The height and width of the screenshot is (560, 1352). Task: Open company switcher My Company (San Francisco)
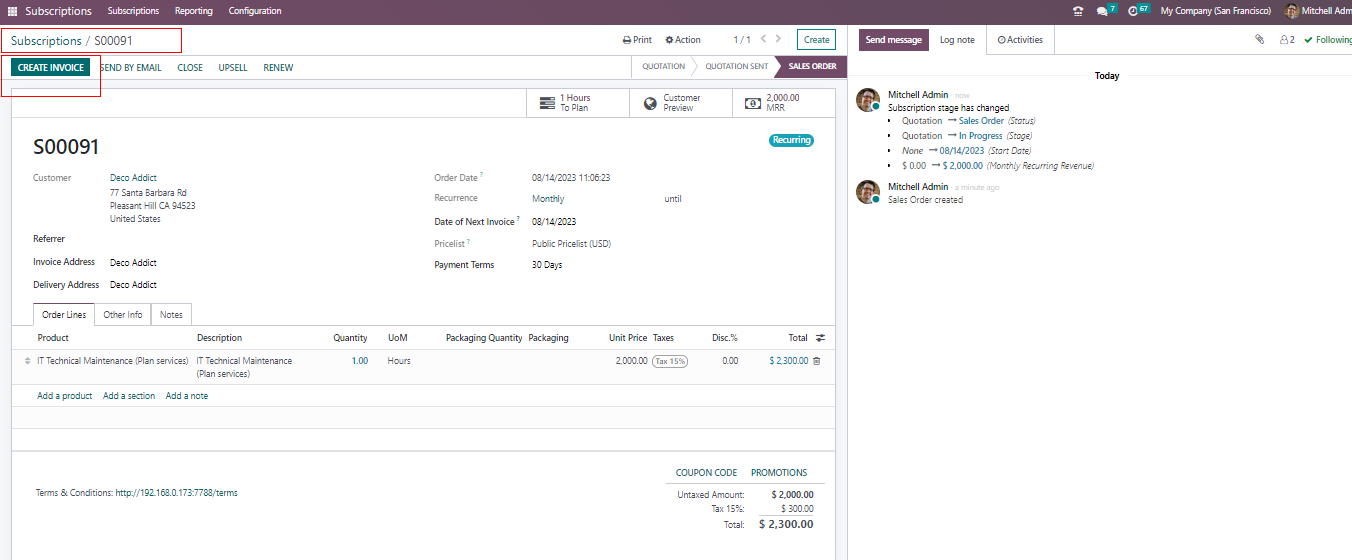1215,11
